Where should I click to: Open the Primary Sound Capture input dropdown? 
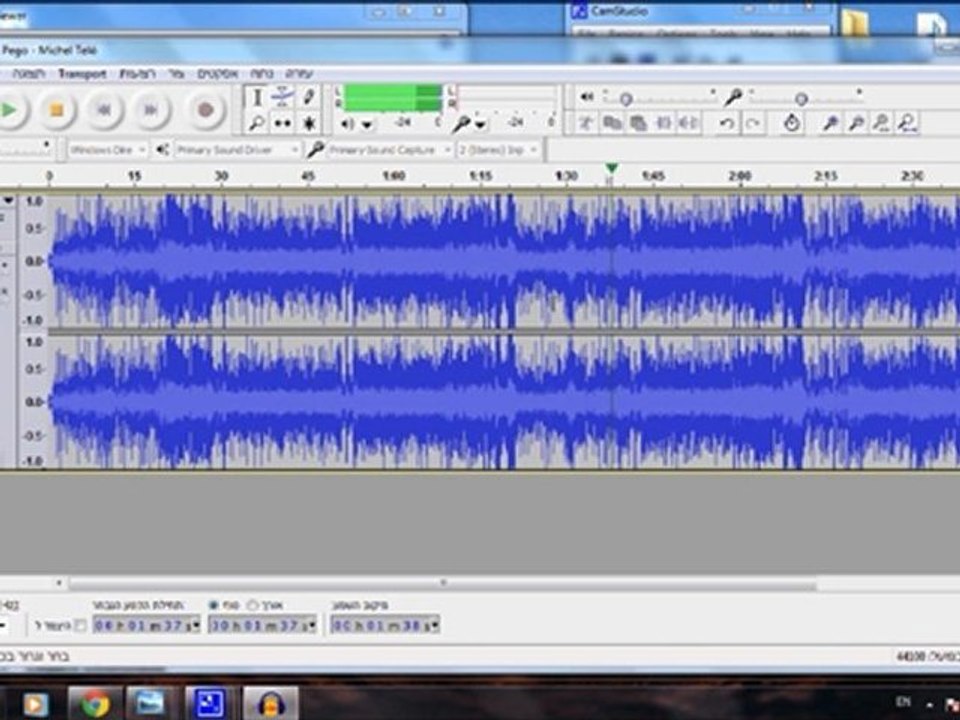(x=389, y=150)
